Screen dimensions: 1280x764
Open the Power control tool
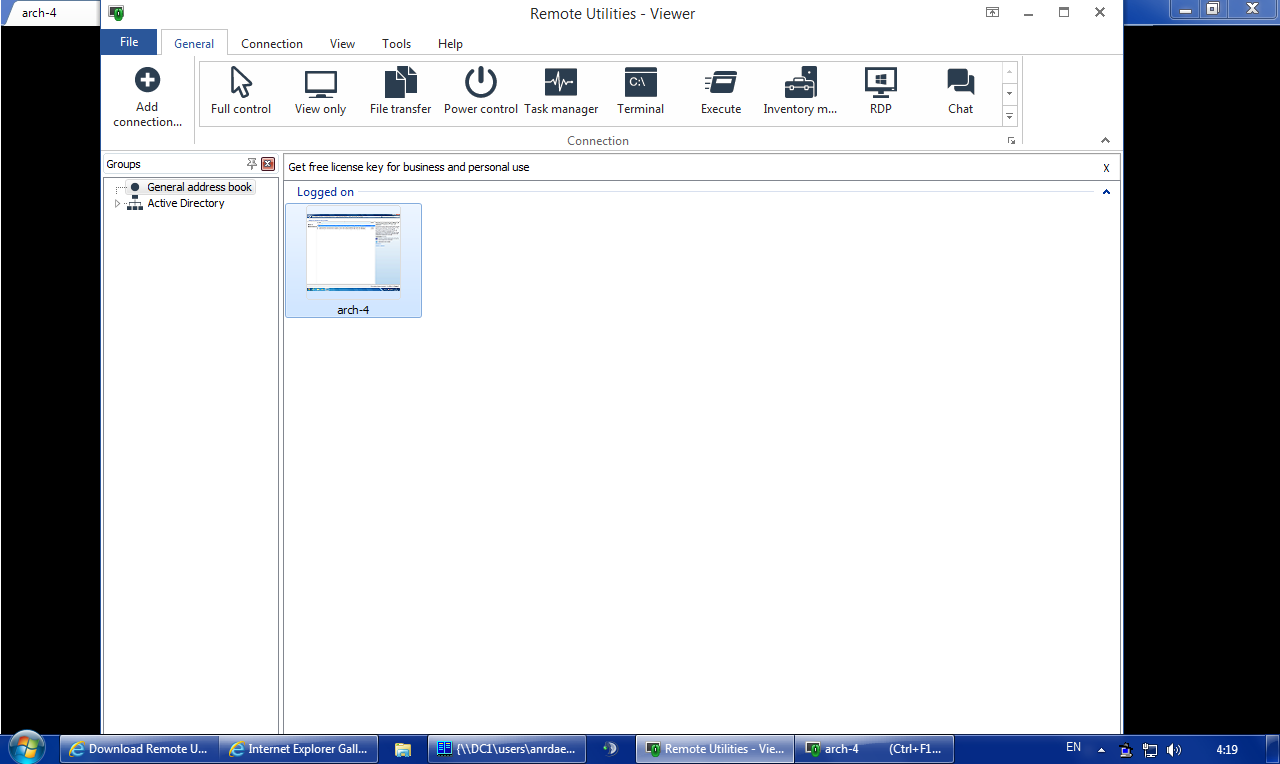tap(481, 92)
